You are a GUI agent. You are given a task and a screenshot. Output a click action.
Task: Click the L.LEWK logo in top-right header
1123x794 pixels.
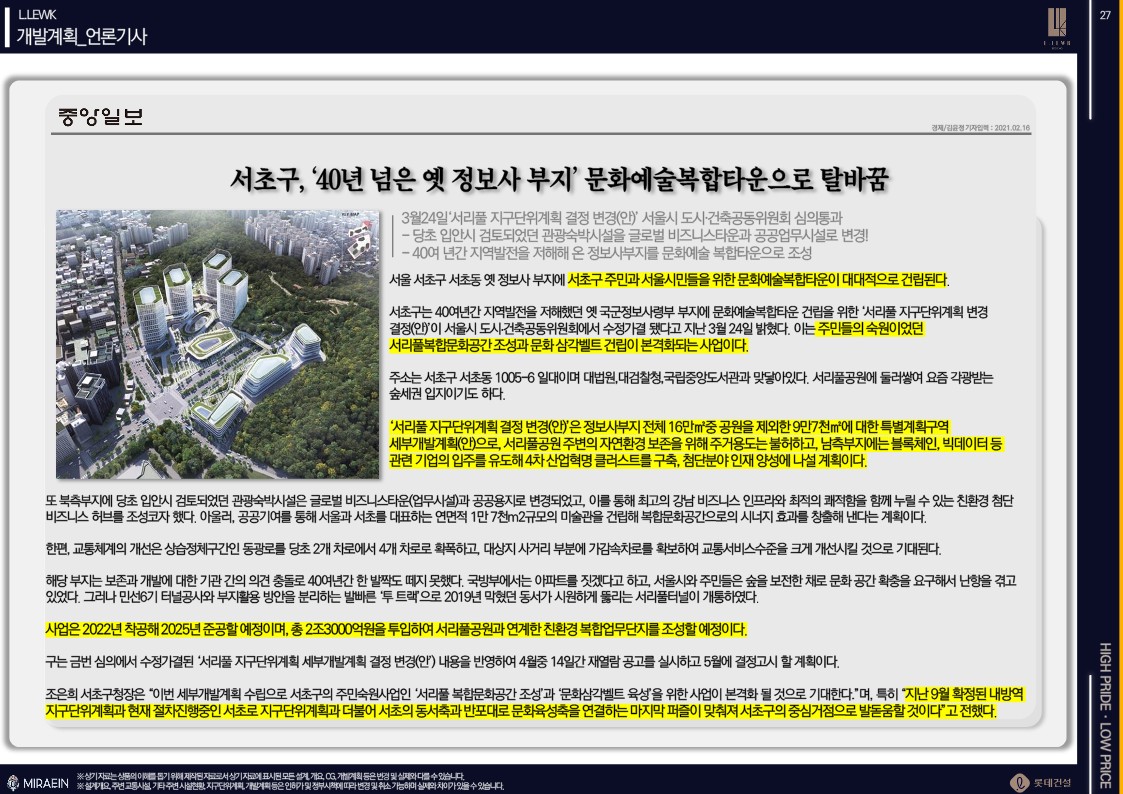tap(1056, 27)
